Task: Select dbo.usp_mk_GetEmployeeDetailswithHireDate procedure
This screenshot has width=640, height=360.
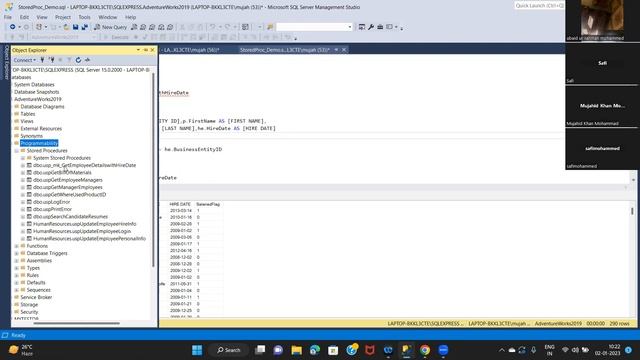Action: [x=84, y=165]
